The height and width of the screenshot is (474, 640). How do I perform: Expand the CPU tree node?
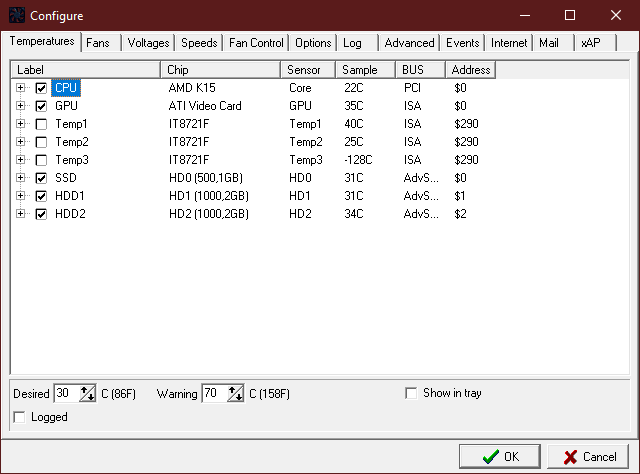click(x=20, y=88)
